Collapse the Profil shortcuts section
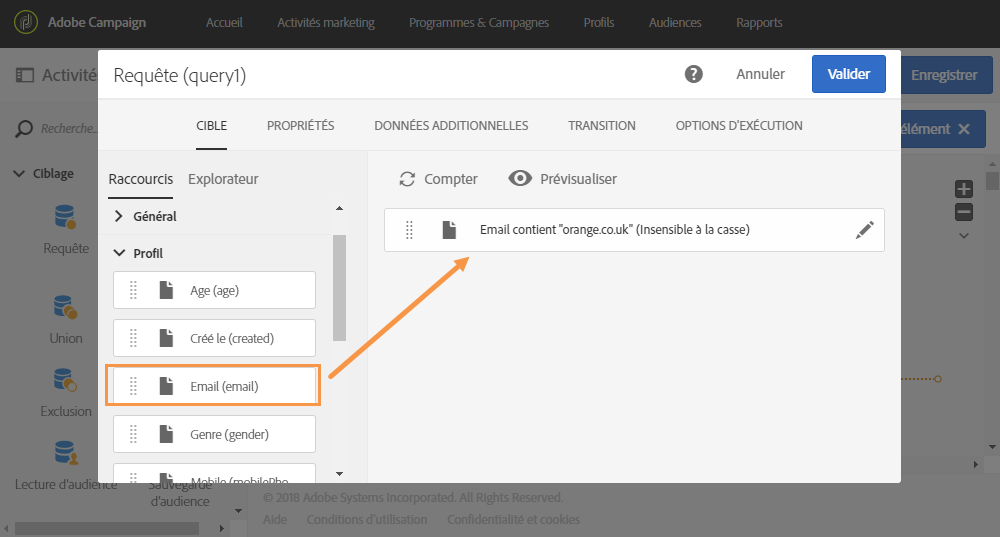Image resolution: width=1000 pixels, height=537 pixels. click(x=119, y=253)
